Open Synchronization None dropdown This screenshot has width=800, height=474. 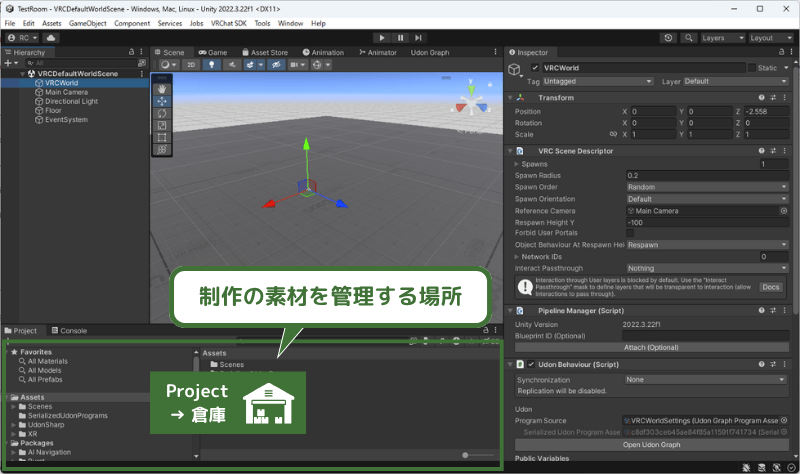point(706,380)
